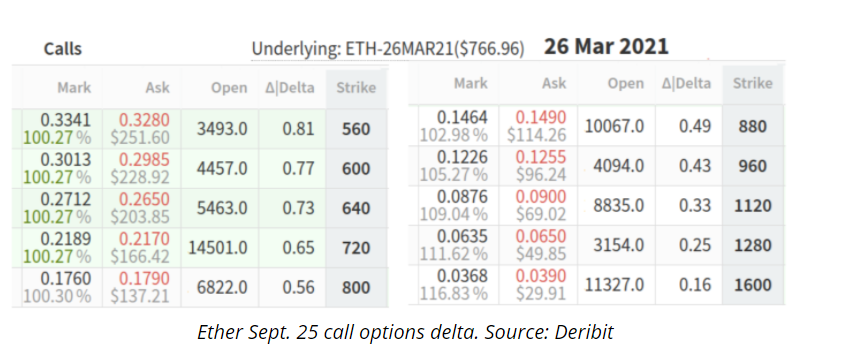Click the 0.0390 ask for strike 1600

tap(540, 275)
